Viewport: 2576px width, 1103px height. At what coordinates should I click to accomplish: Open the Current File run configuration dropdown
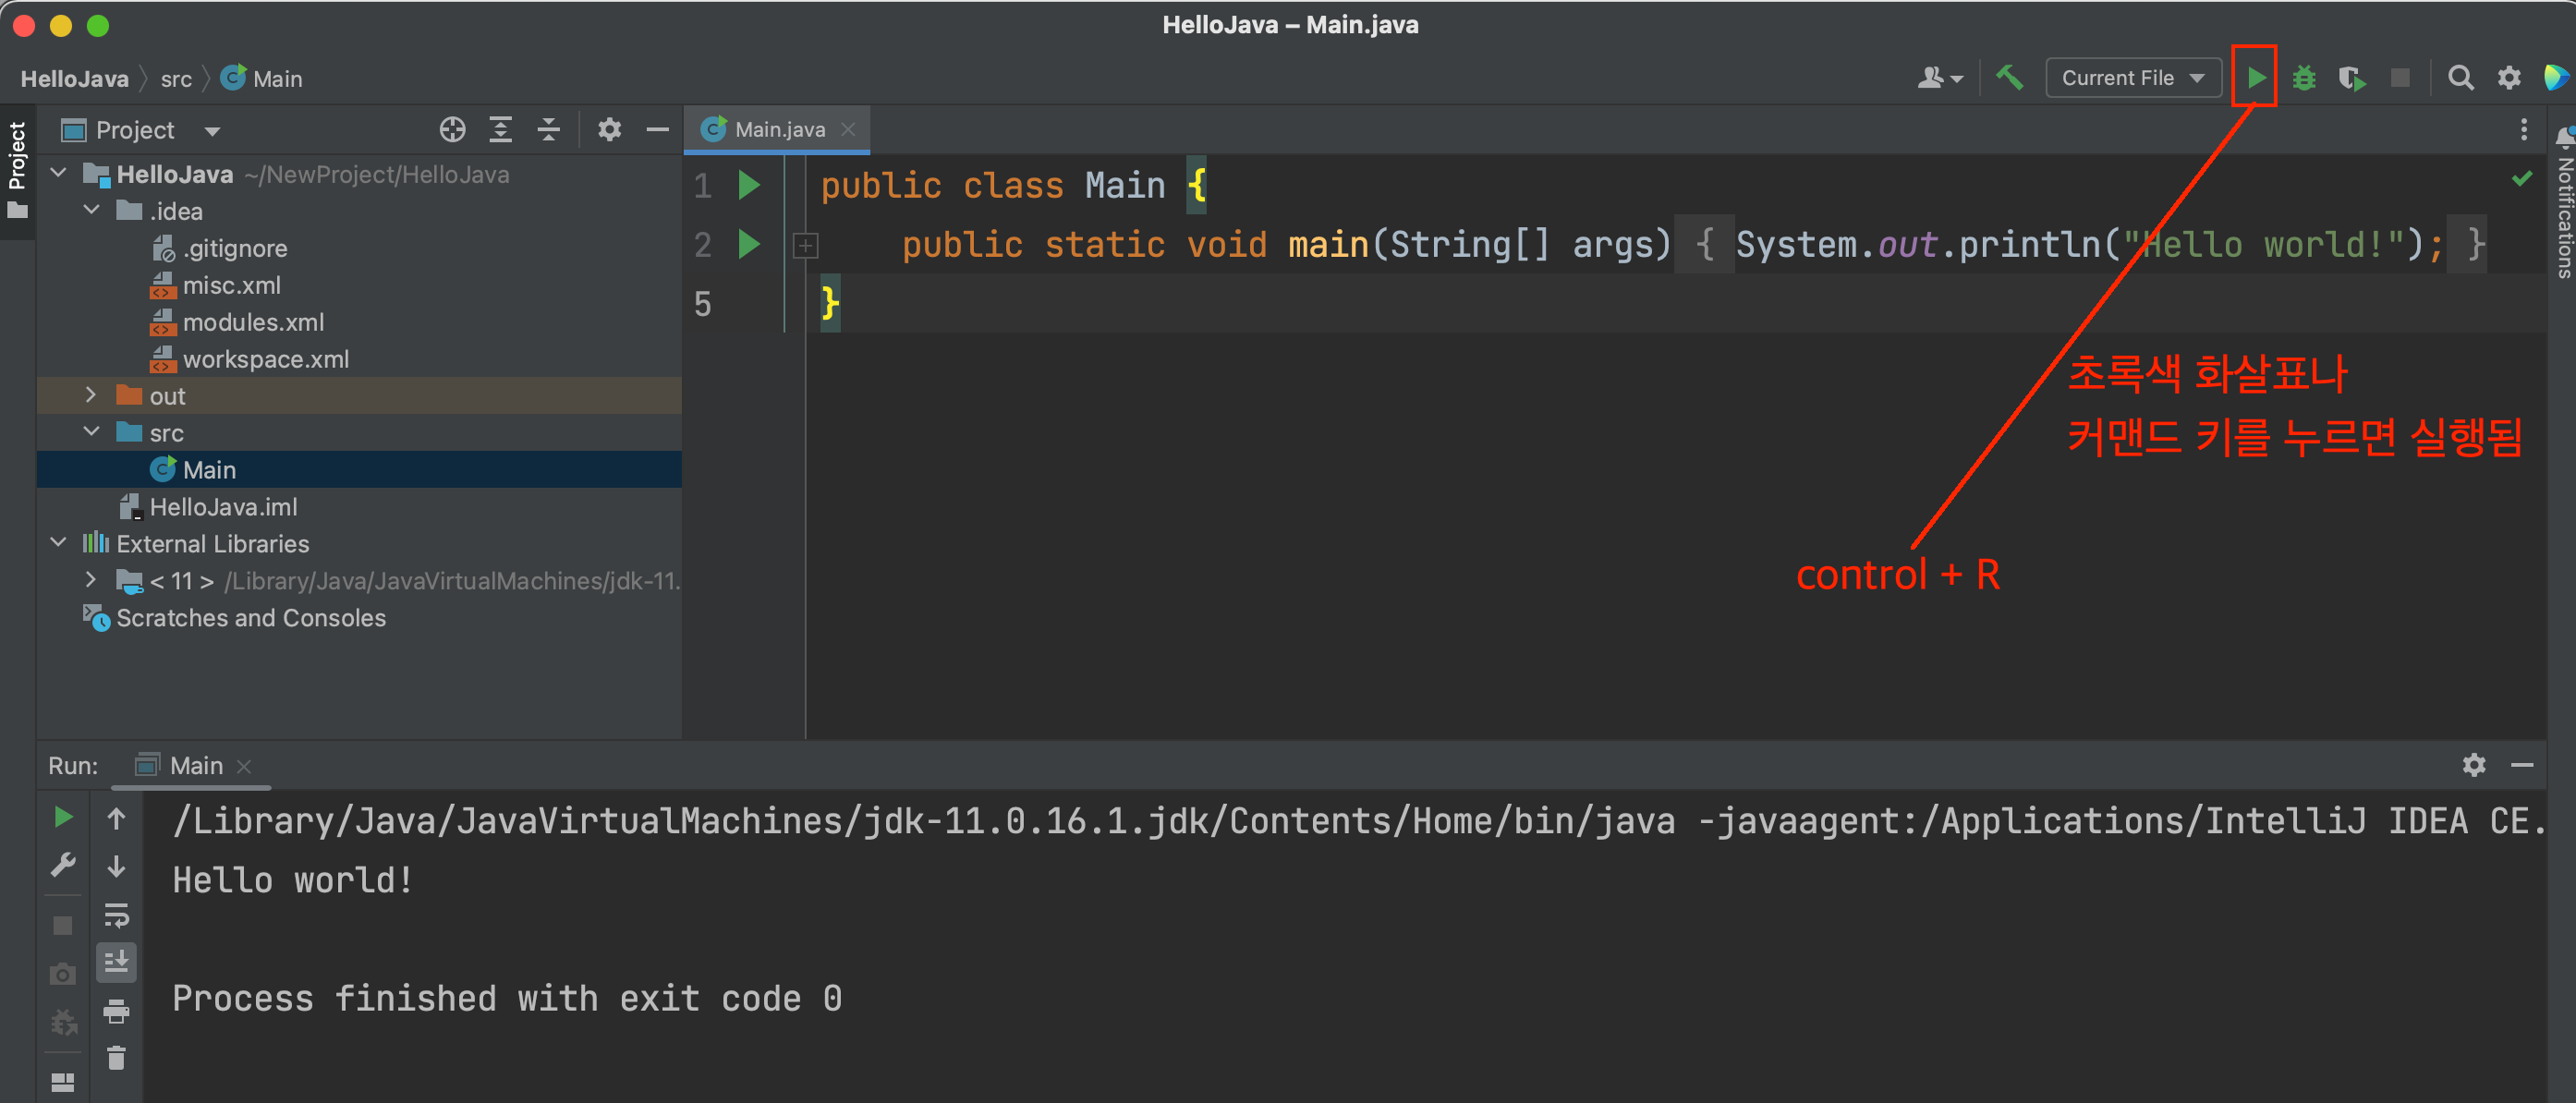[x=2132, y=77]
